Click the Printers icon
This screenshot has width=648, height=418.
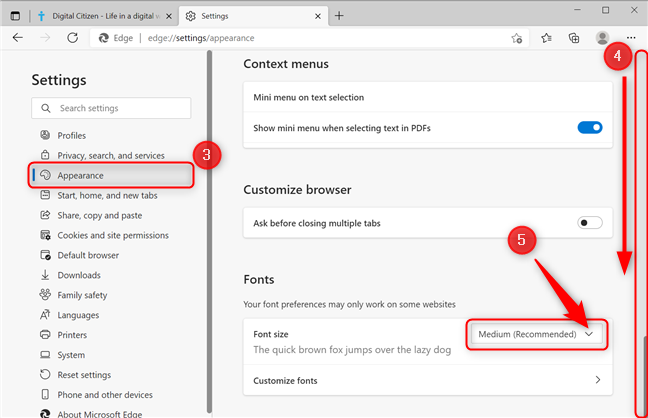pyautogui.click(x=45, y=334)
